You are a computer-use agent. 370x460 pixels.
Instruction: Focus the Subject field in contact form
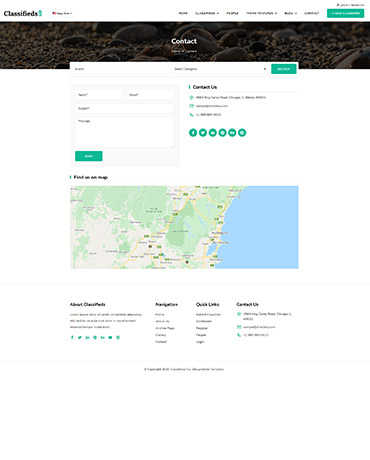124,108
